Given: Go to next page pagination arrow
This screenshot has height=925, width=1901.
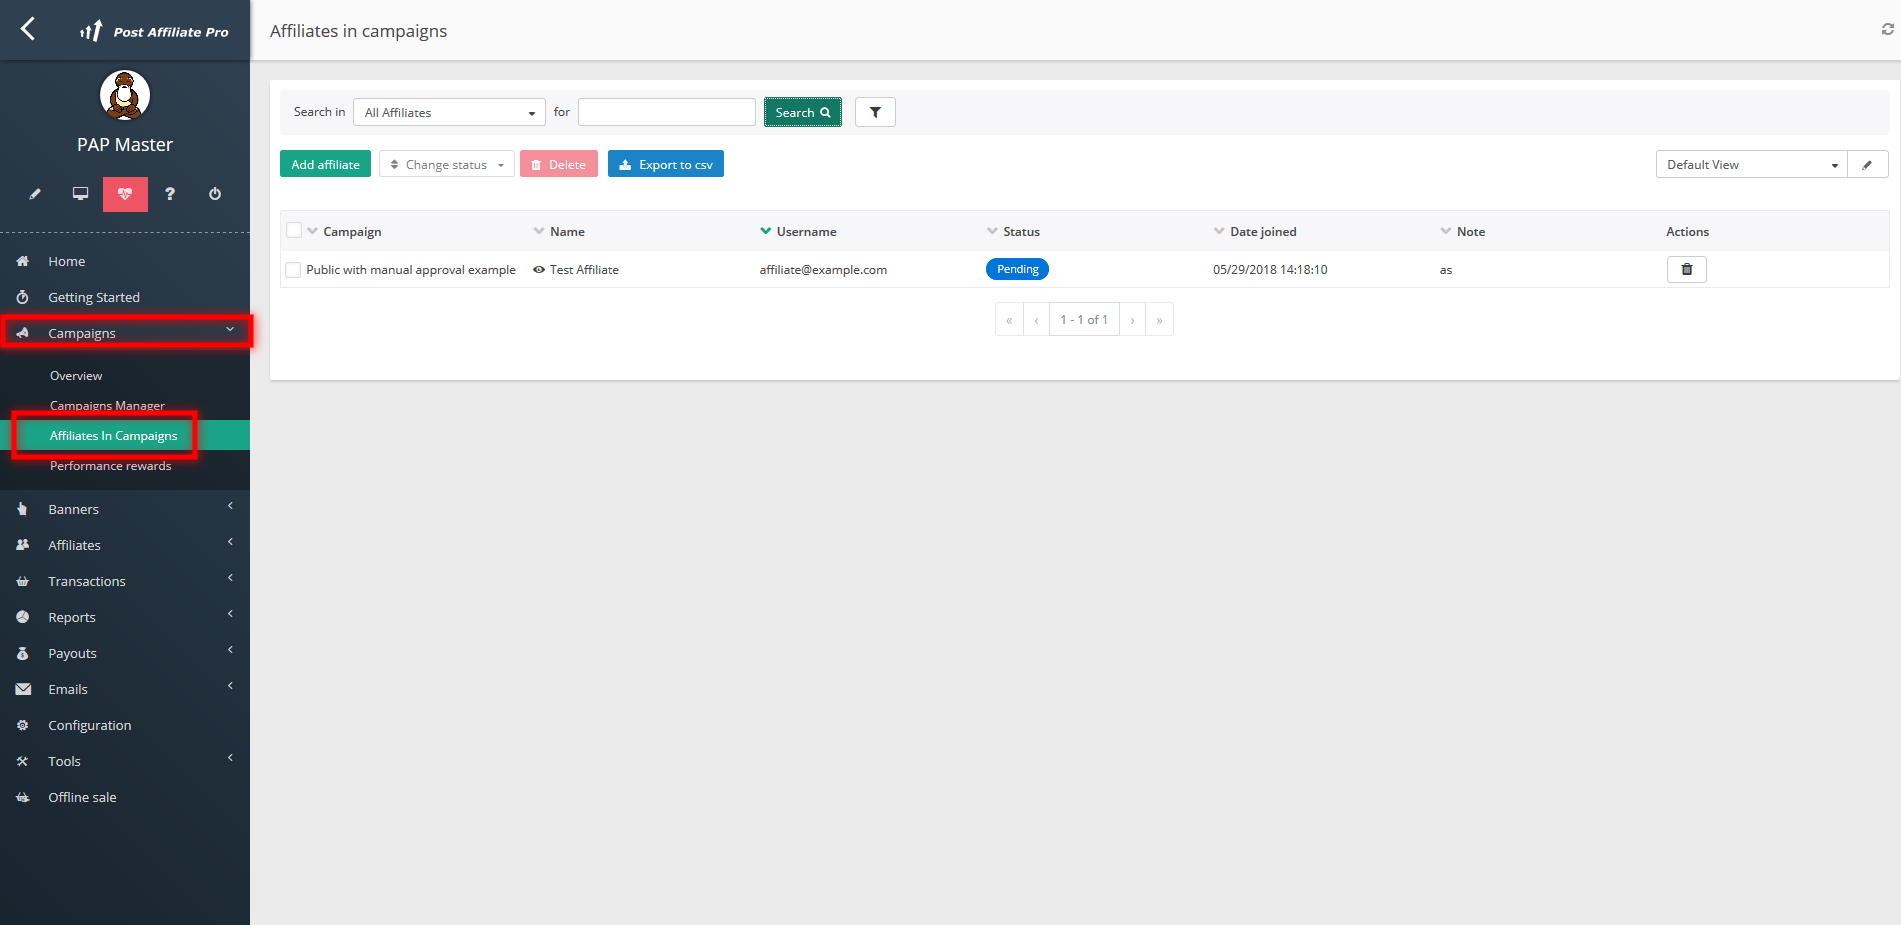Looking at the screenshot, I should pos(1132,320).
